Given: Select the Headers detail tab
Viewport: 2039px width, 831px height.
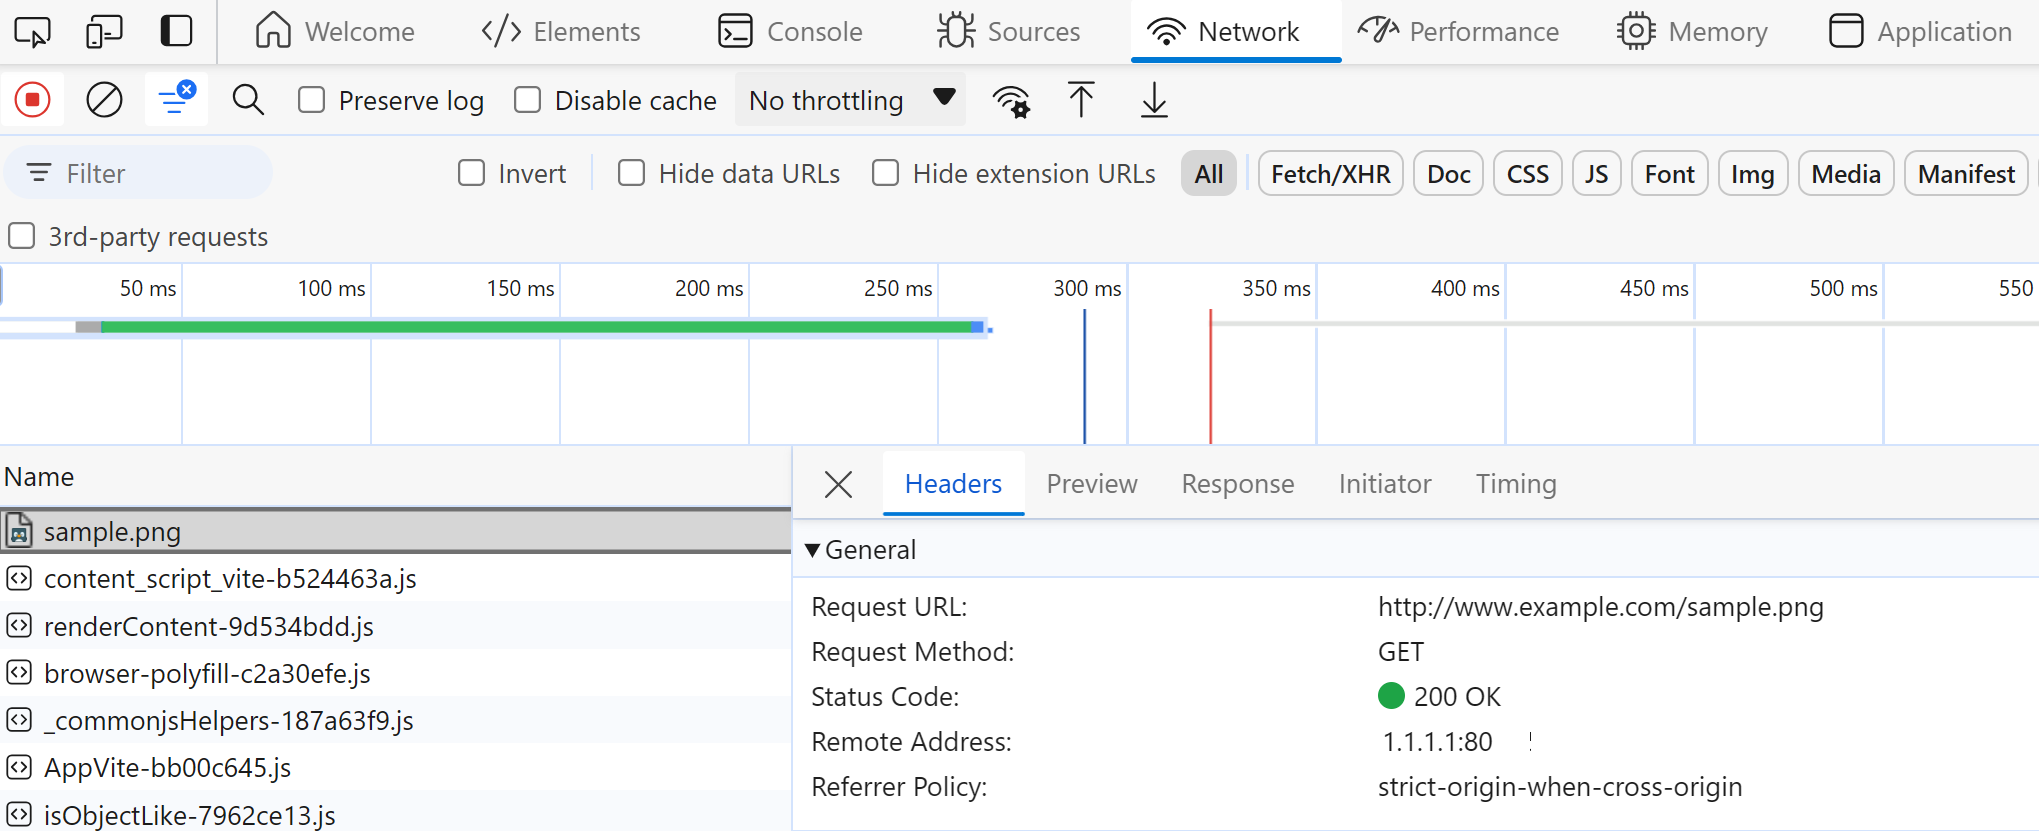Looking at the screenshot, I should [x=953, y=484].
